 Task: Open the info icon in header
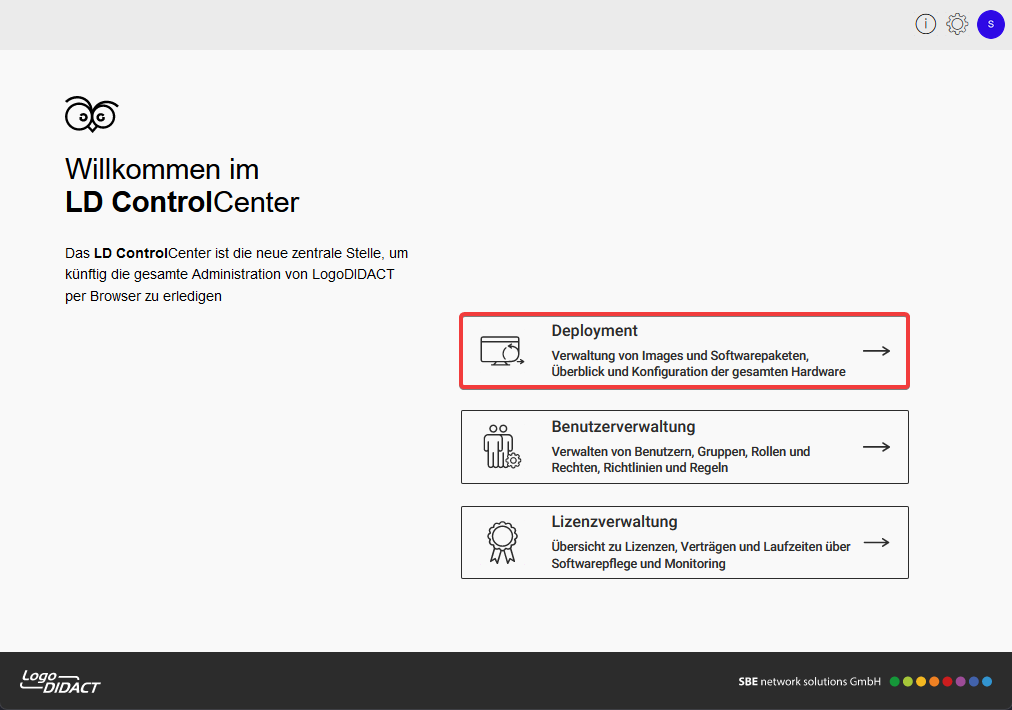(x=926, y=24)
